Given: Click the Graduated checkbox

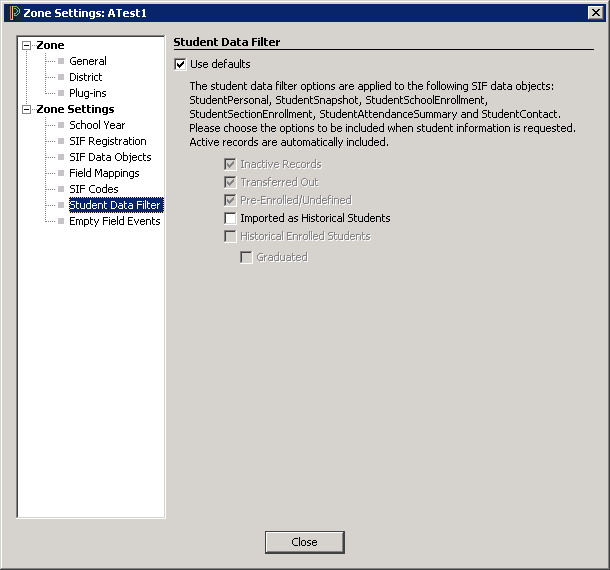Looking at the screenshot, I should [247, 257].
